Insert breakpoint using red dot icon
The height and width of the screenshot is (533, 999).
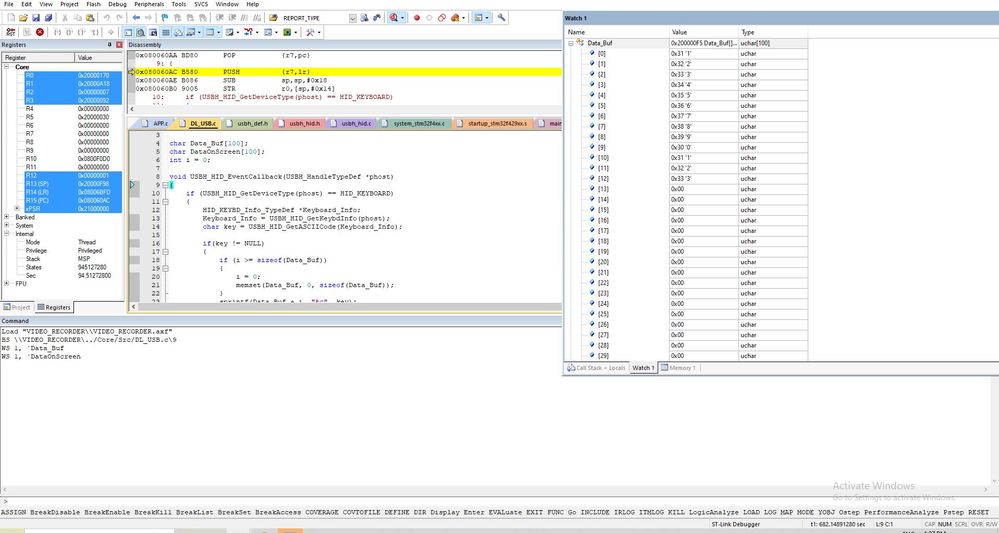[x=416, y=18]
